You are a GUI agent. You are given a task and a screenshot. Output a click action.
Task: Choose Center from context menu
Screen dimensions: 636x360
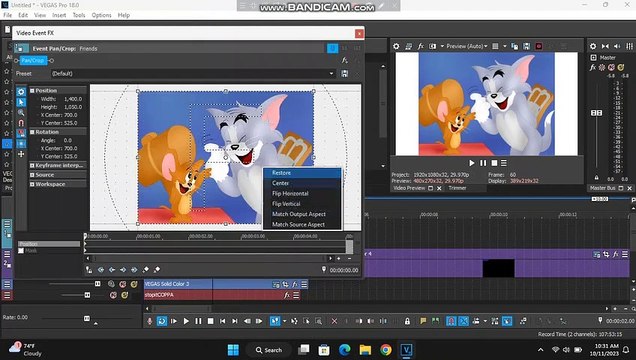[302, 183]
